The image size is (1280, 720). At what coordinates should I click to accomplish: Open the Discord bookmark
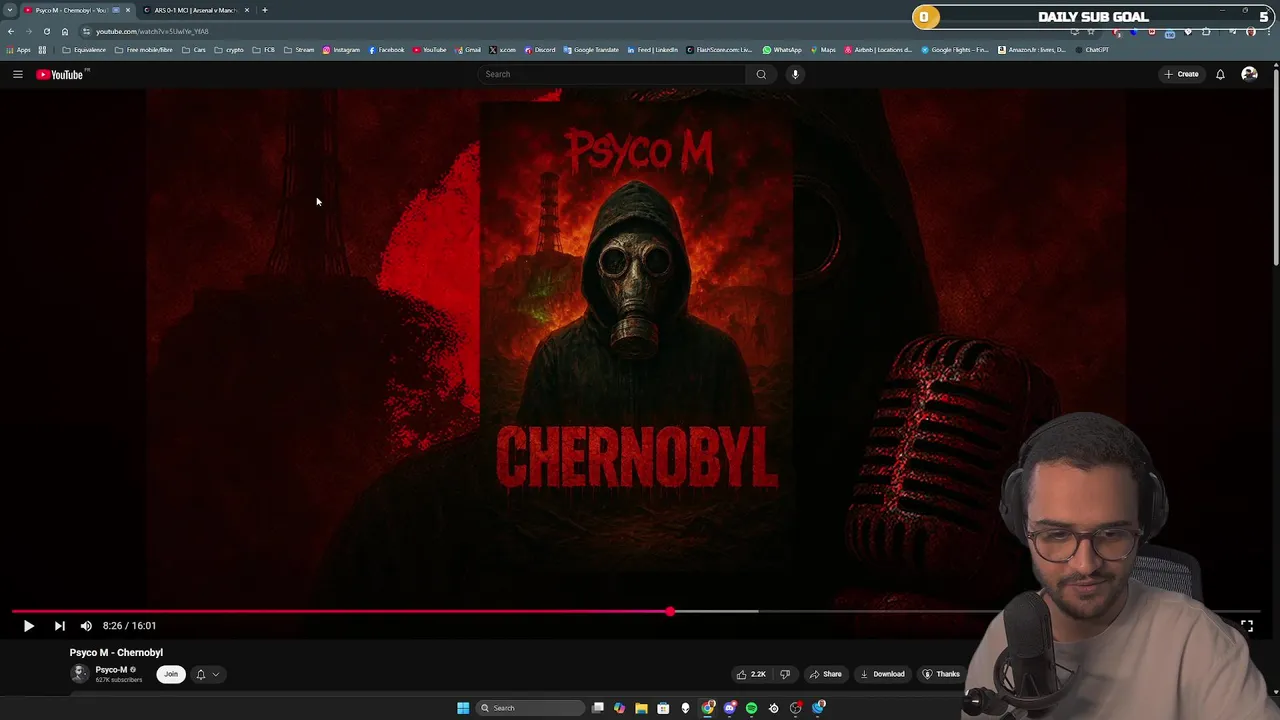click(x=540, y=50)
